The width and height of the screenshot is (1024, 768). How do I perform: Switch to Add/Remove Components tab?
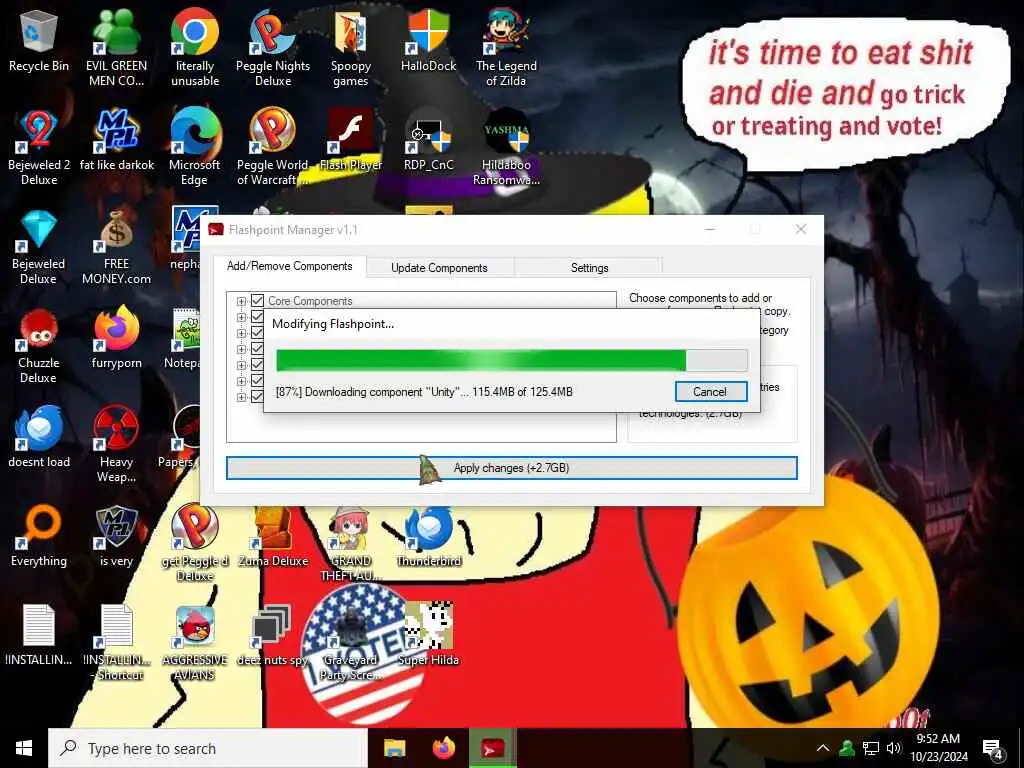(289, 266)
